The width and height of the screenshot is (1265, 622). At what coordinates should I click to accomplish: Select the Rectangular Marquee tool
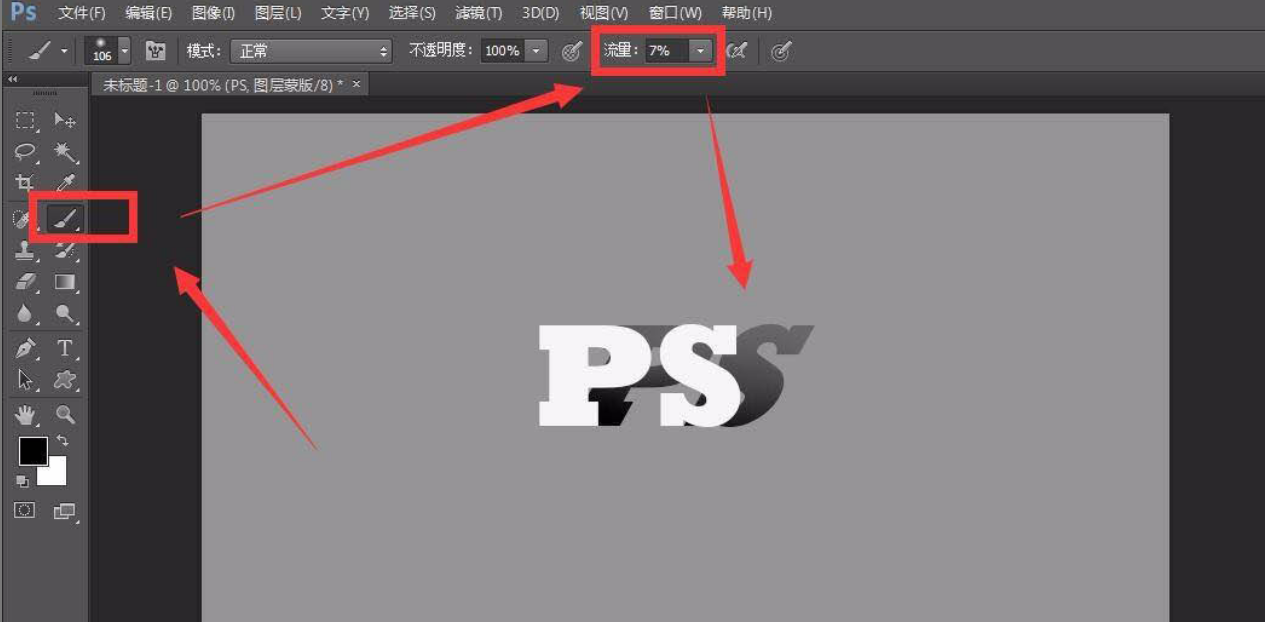coord(25,121)
